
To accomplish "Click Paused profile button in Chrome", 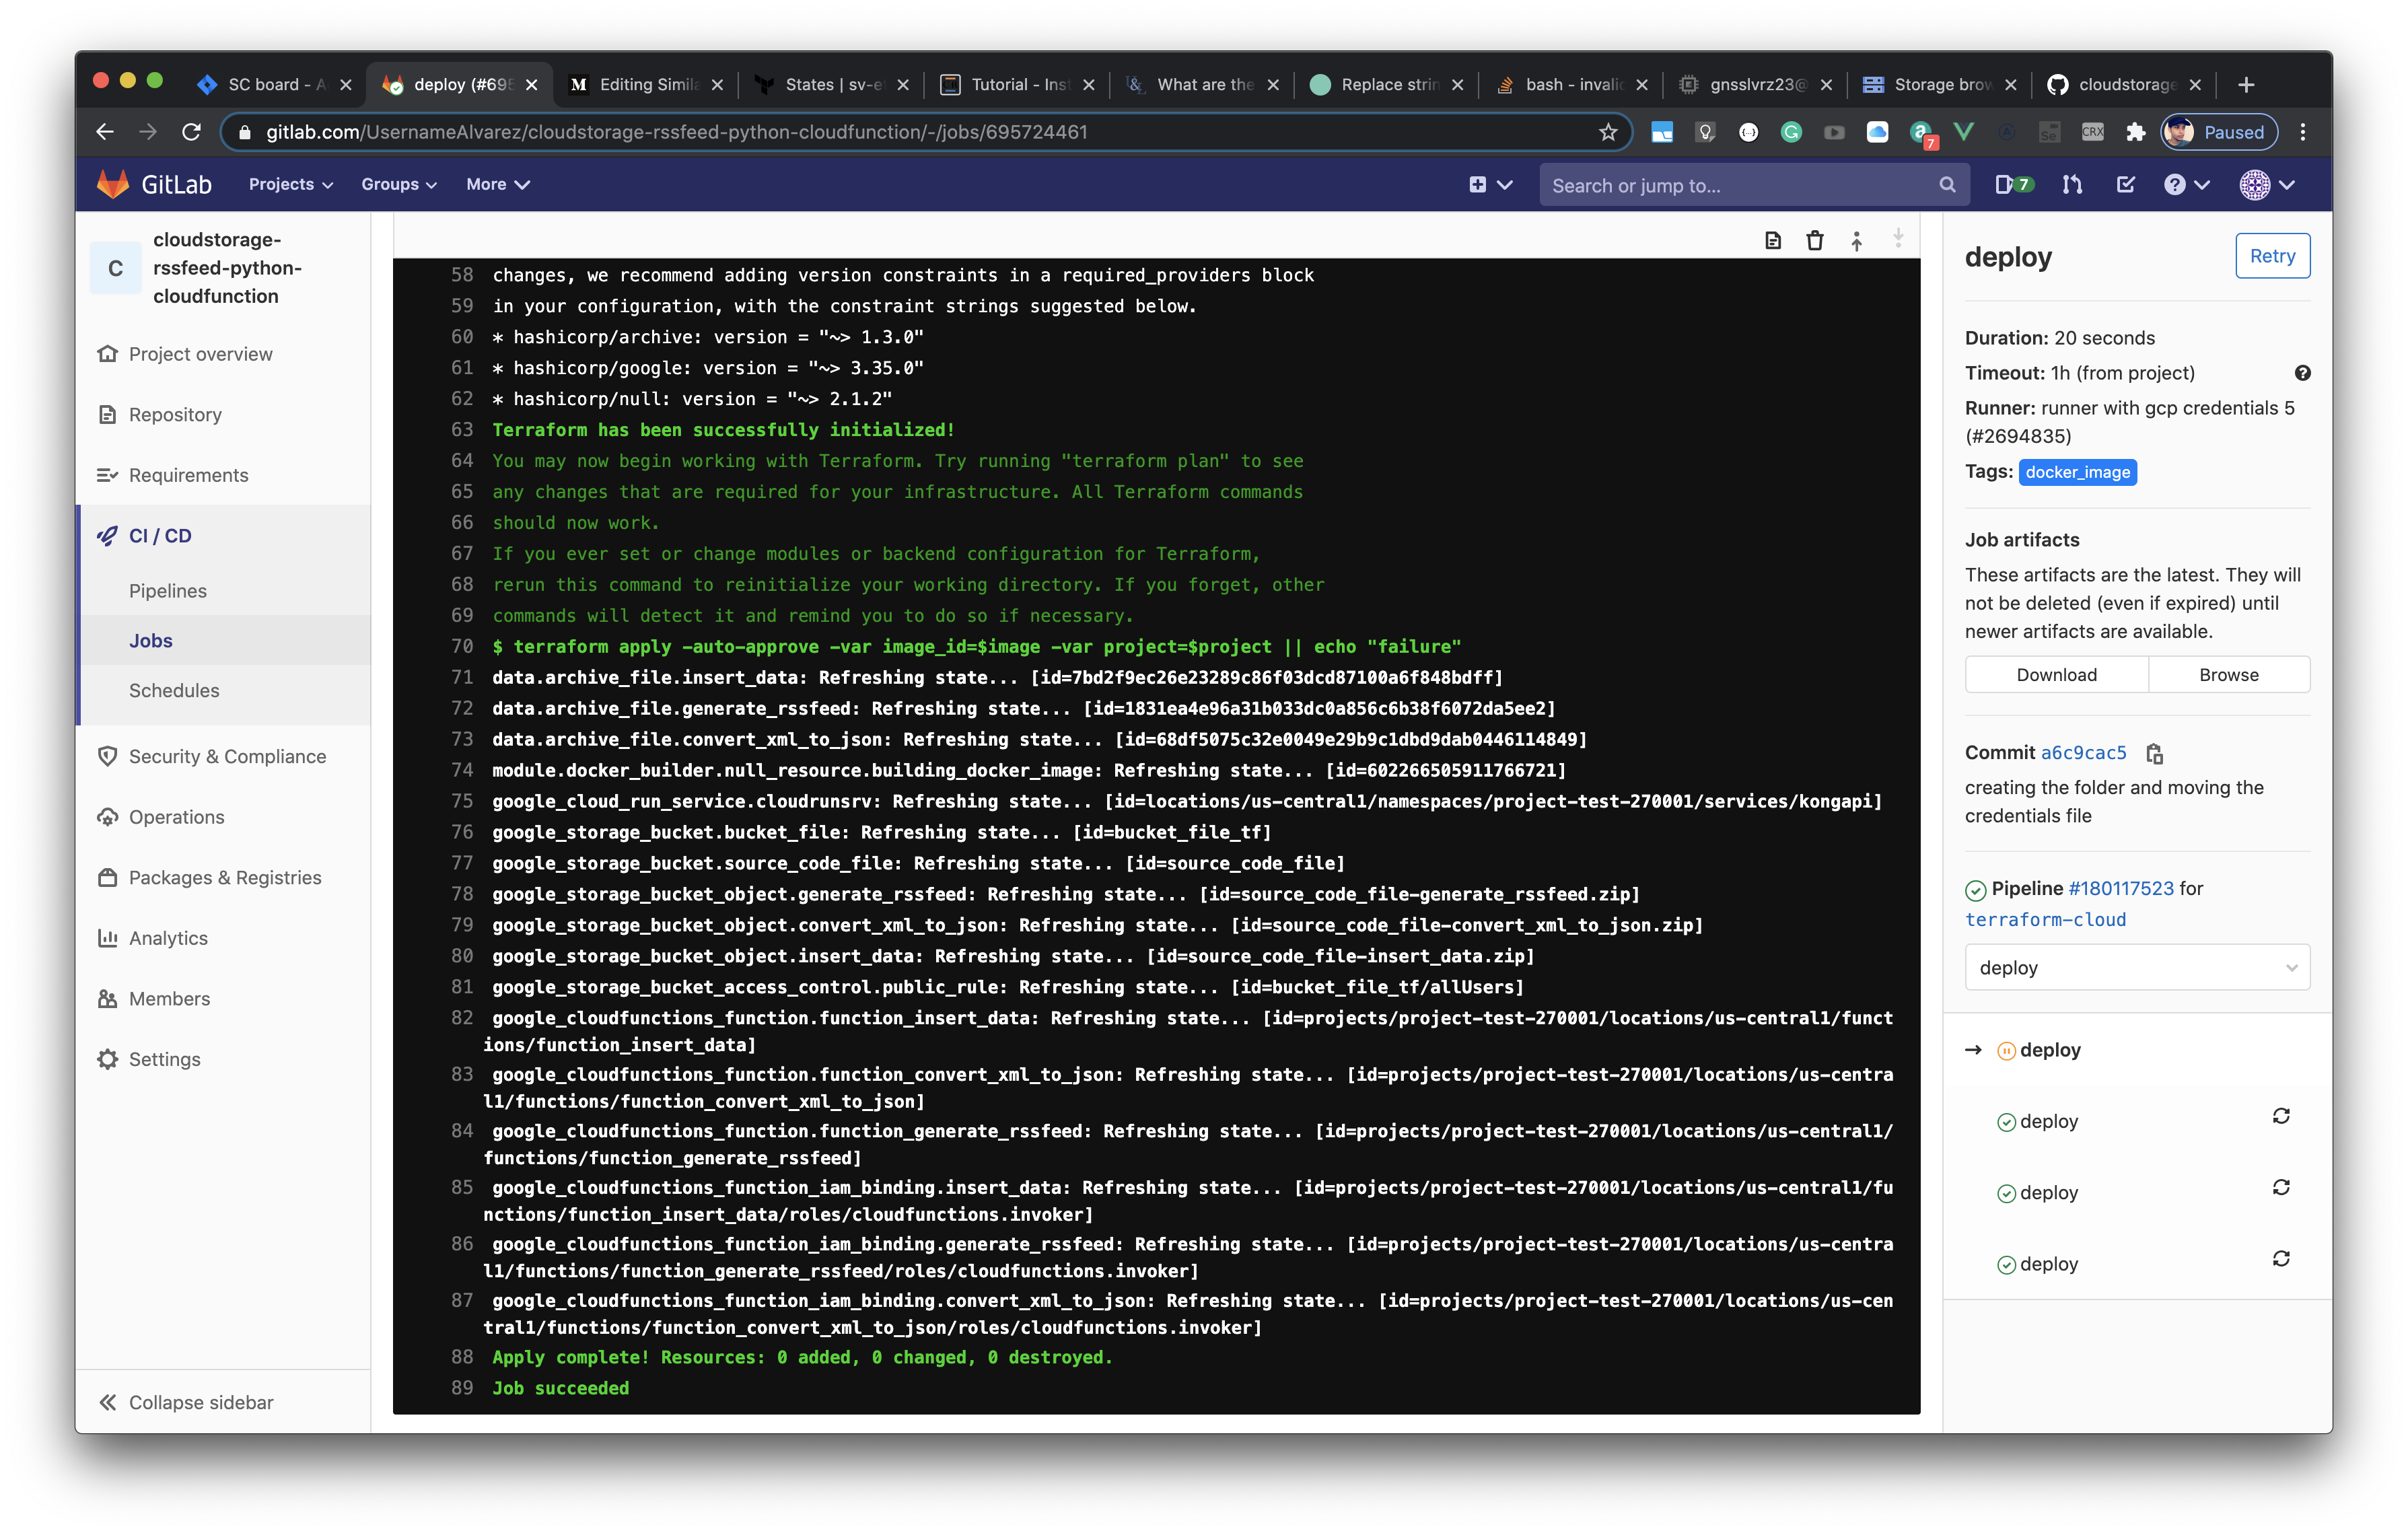I will pyautogui.click(x=2220, y=132).
